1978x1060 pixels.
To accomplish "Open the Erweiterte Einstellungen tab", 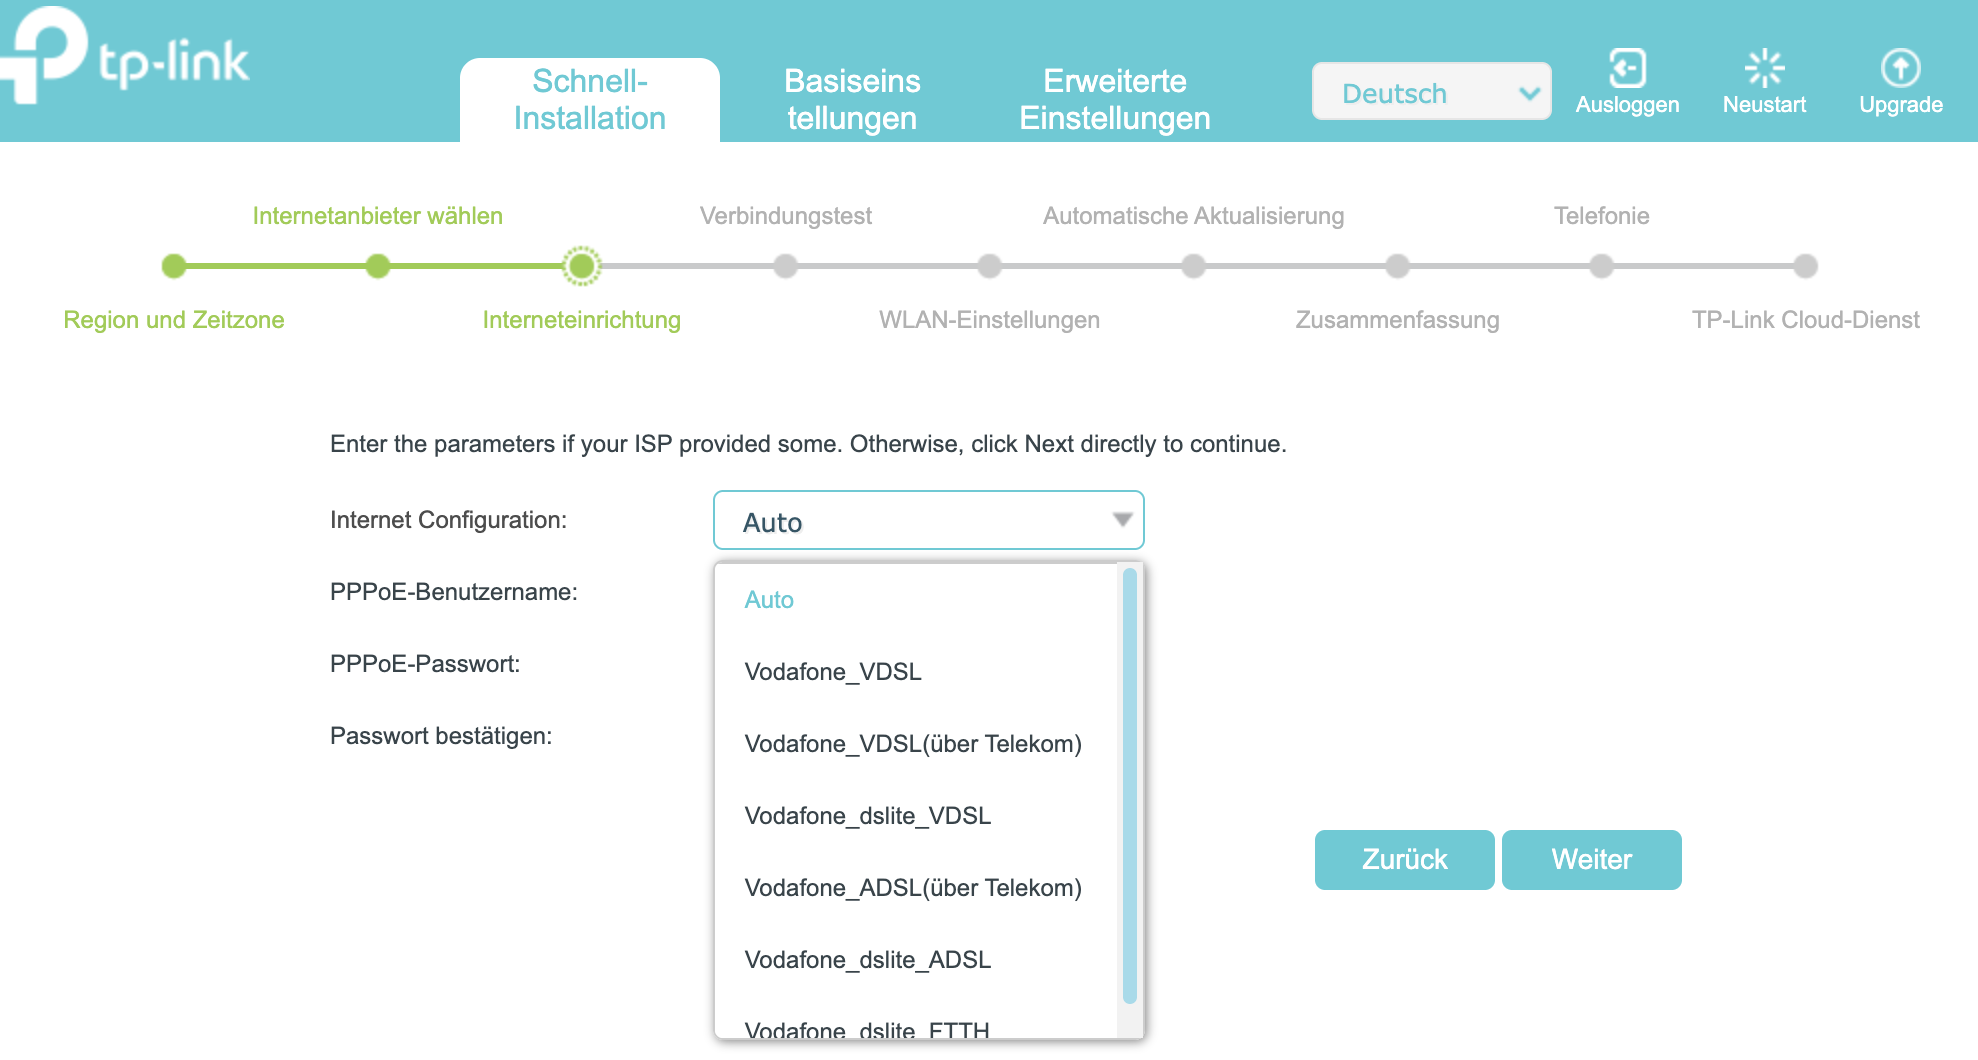I will [x=1114, y=99].
